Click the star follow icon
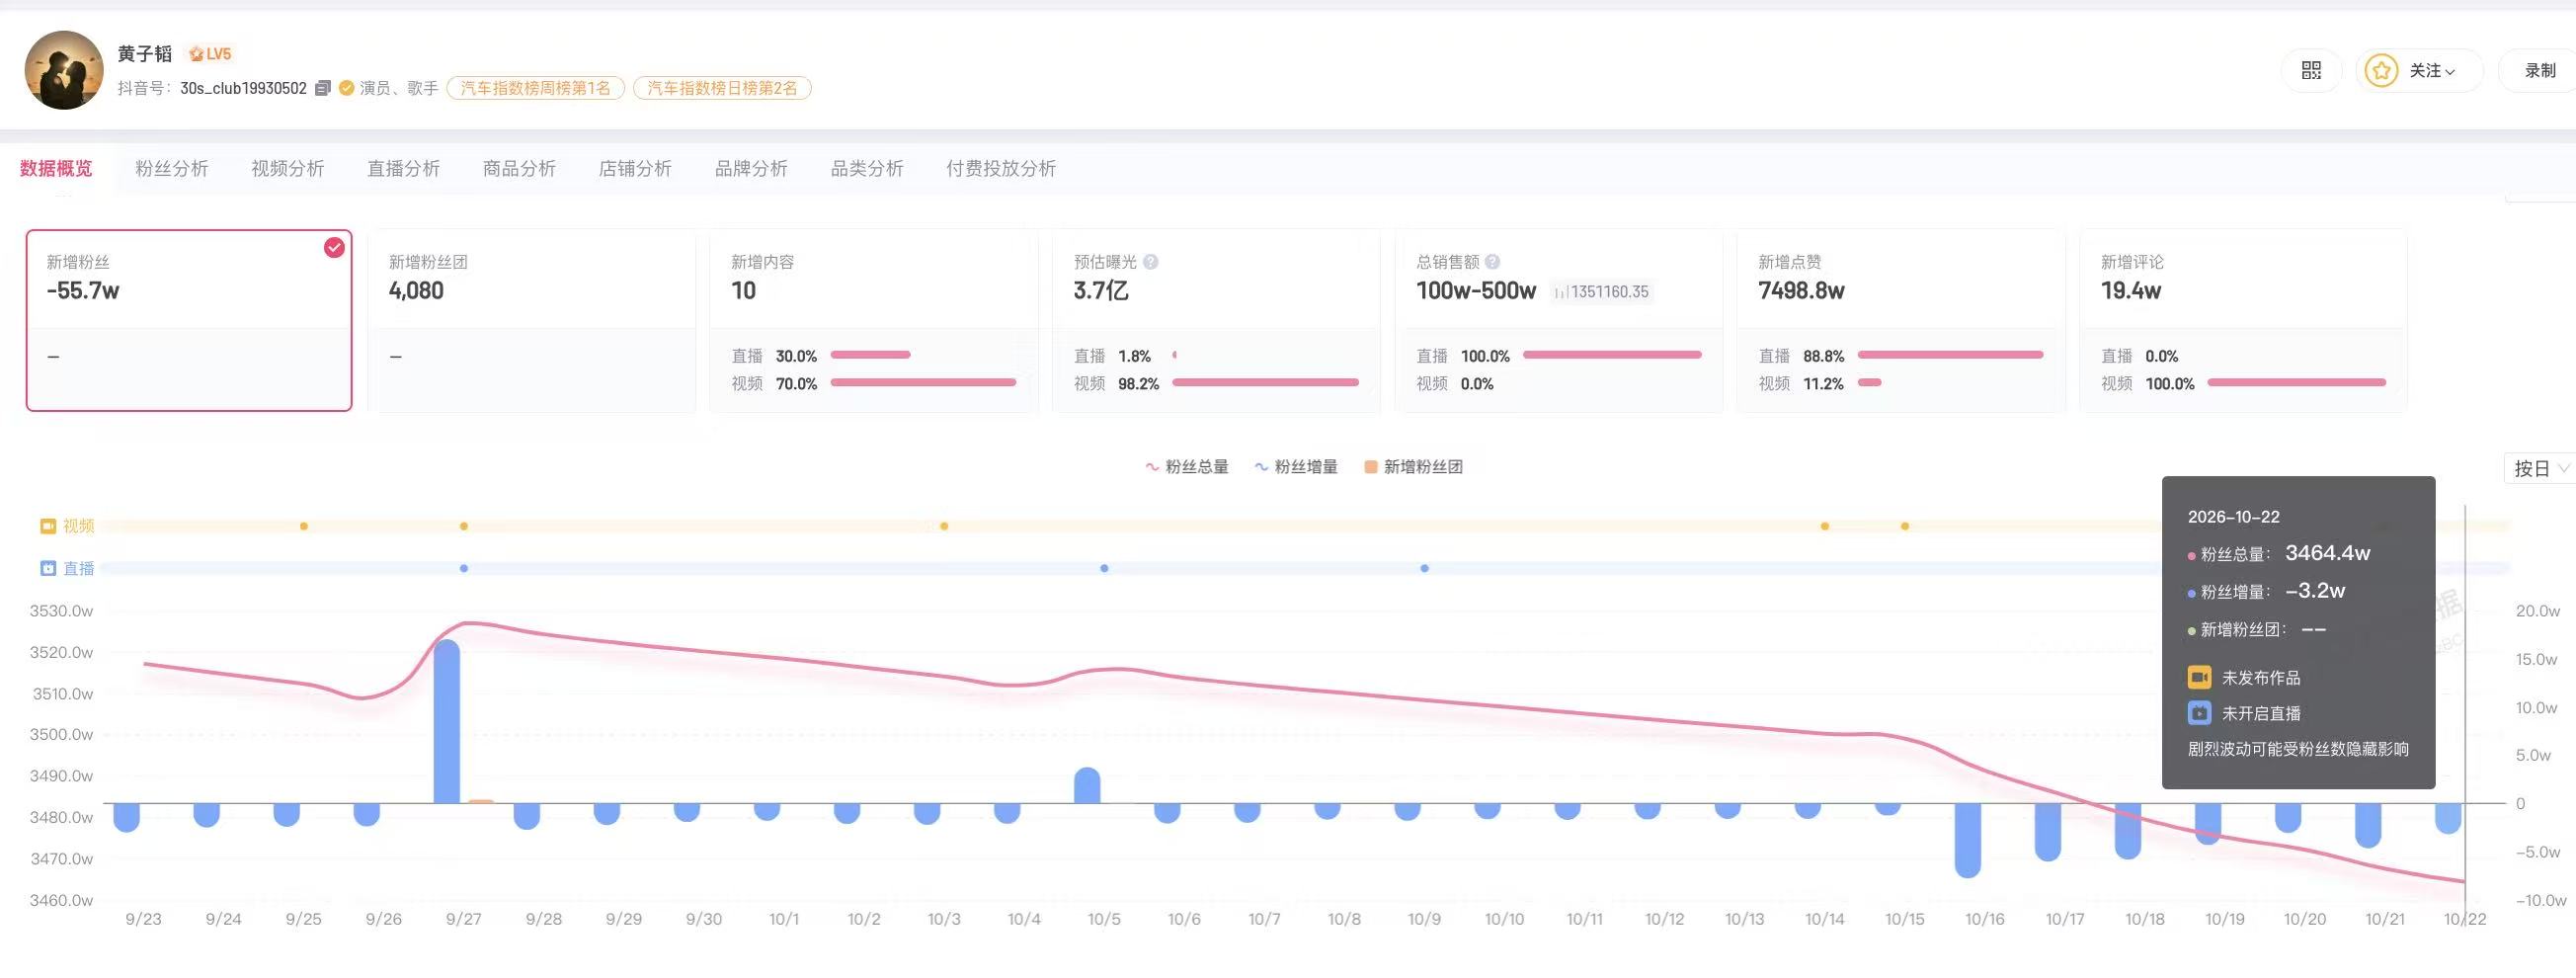The height and width of the screenshot is (978, 2576). point(2381,70)
